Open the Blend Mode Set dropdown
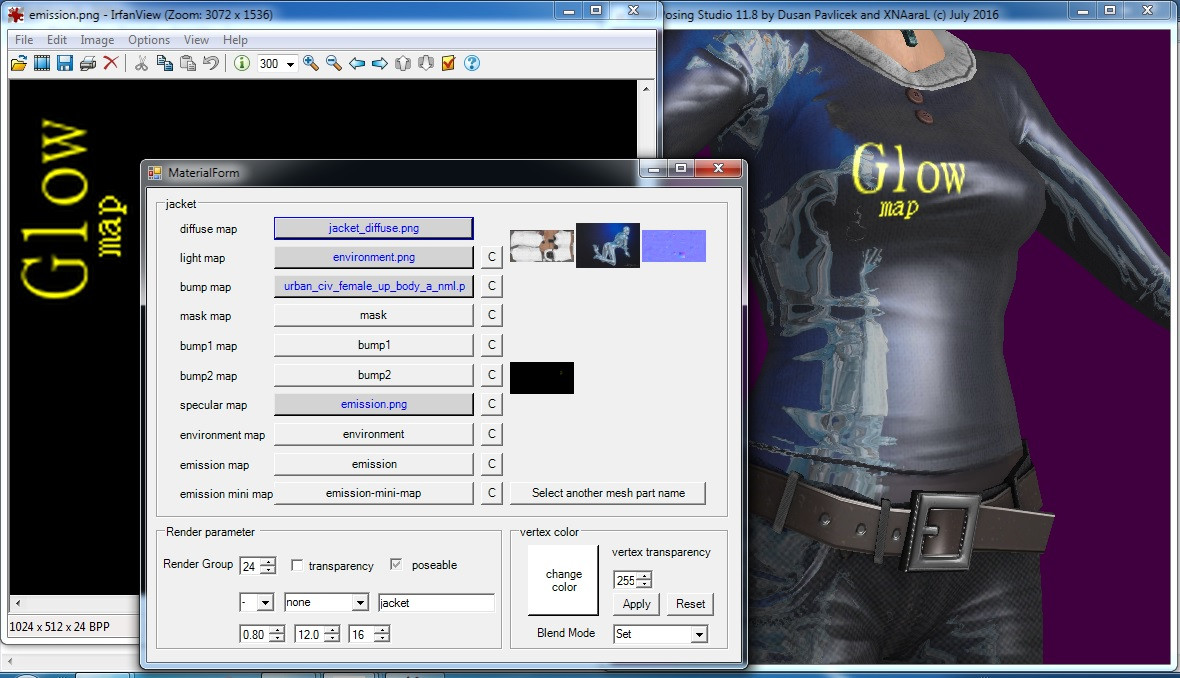Image resolution: width=1180 pixels, height=678 pixels. (x=699, y=634)
